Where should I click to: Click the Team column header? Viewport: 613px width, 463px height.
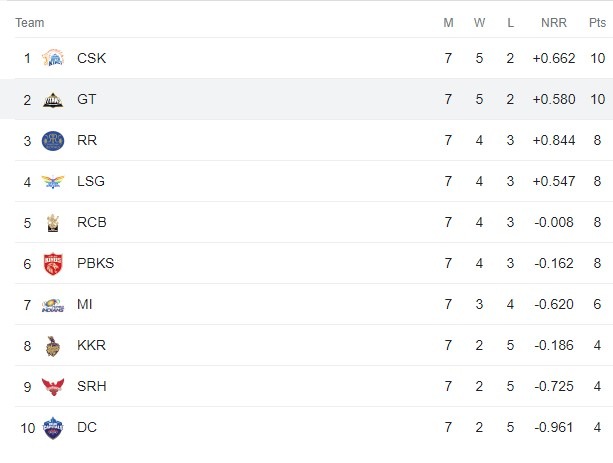click(x=30, y=23)
